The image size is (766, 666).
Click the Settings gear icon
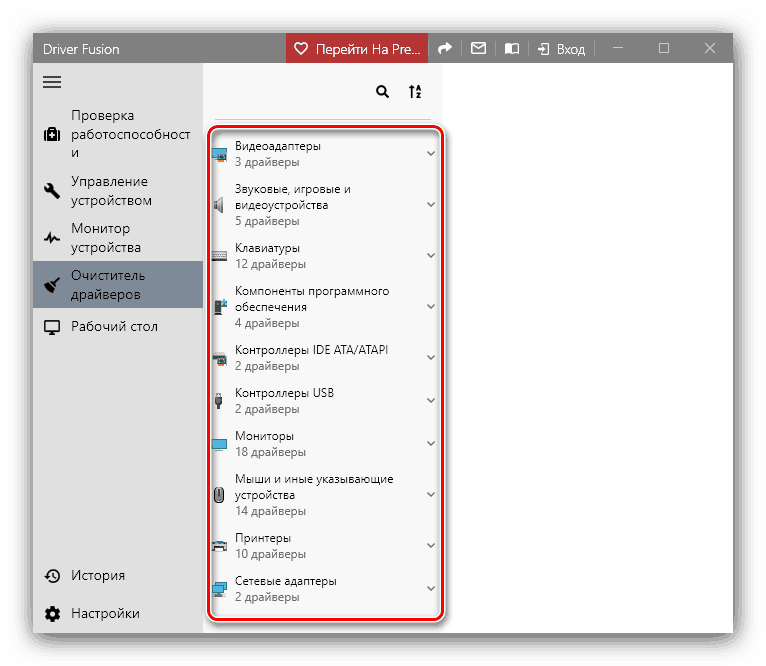pyautogui.click(x=52, y=614)
